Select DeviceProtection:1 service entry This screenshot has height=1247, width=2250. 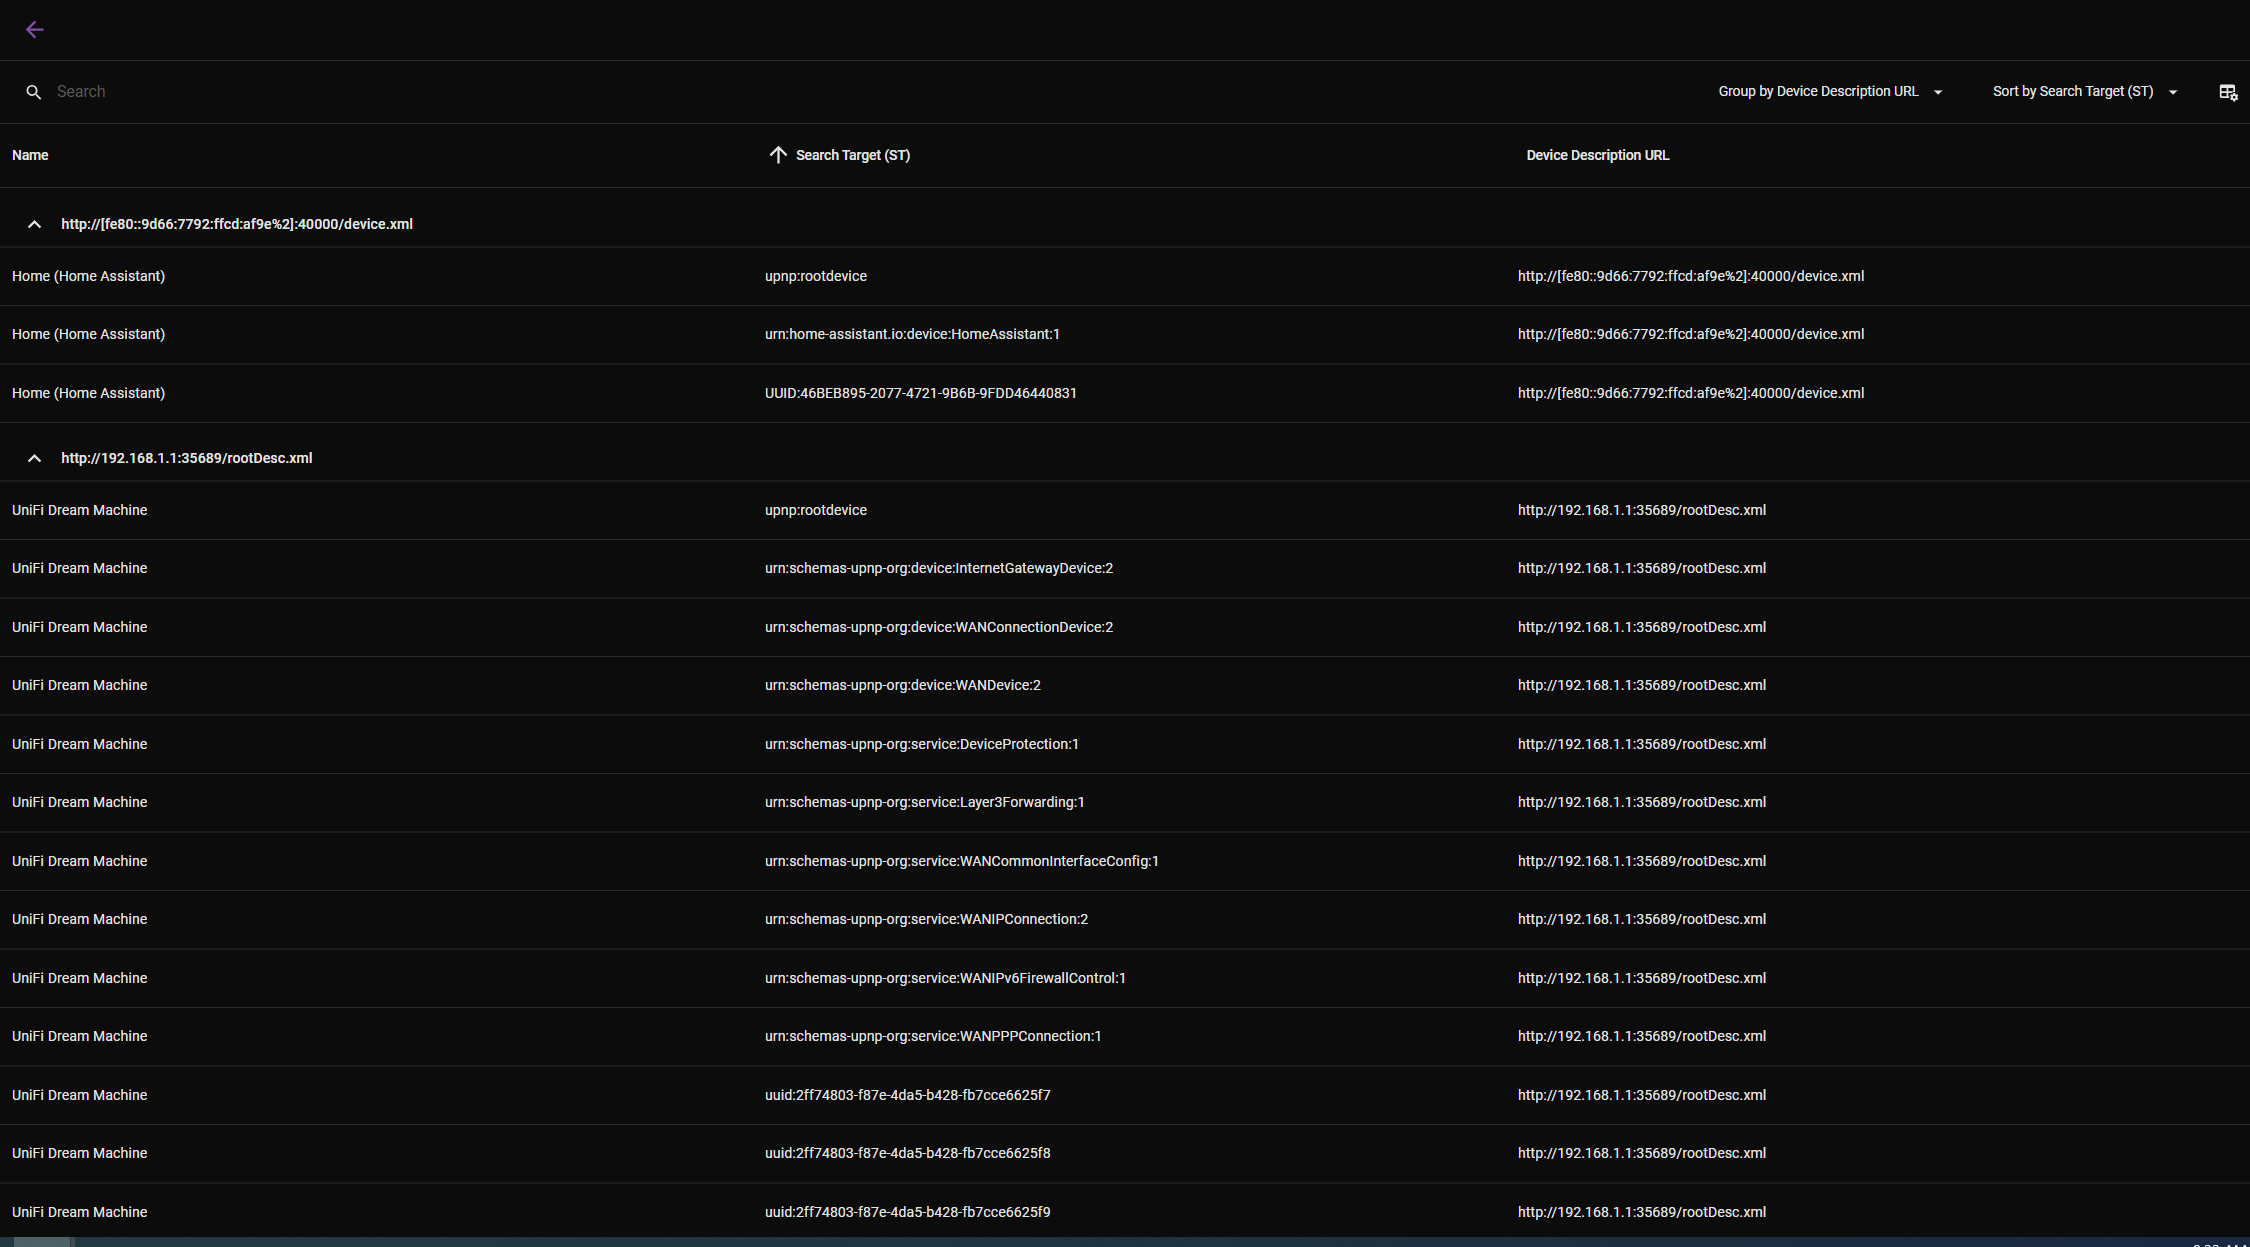(x=922, y=744)
